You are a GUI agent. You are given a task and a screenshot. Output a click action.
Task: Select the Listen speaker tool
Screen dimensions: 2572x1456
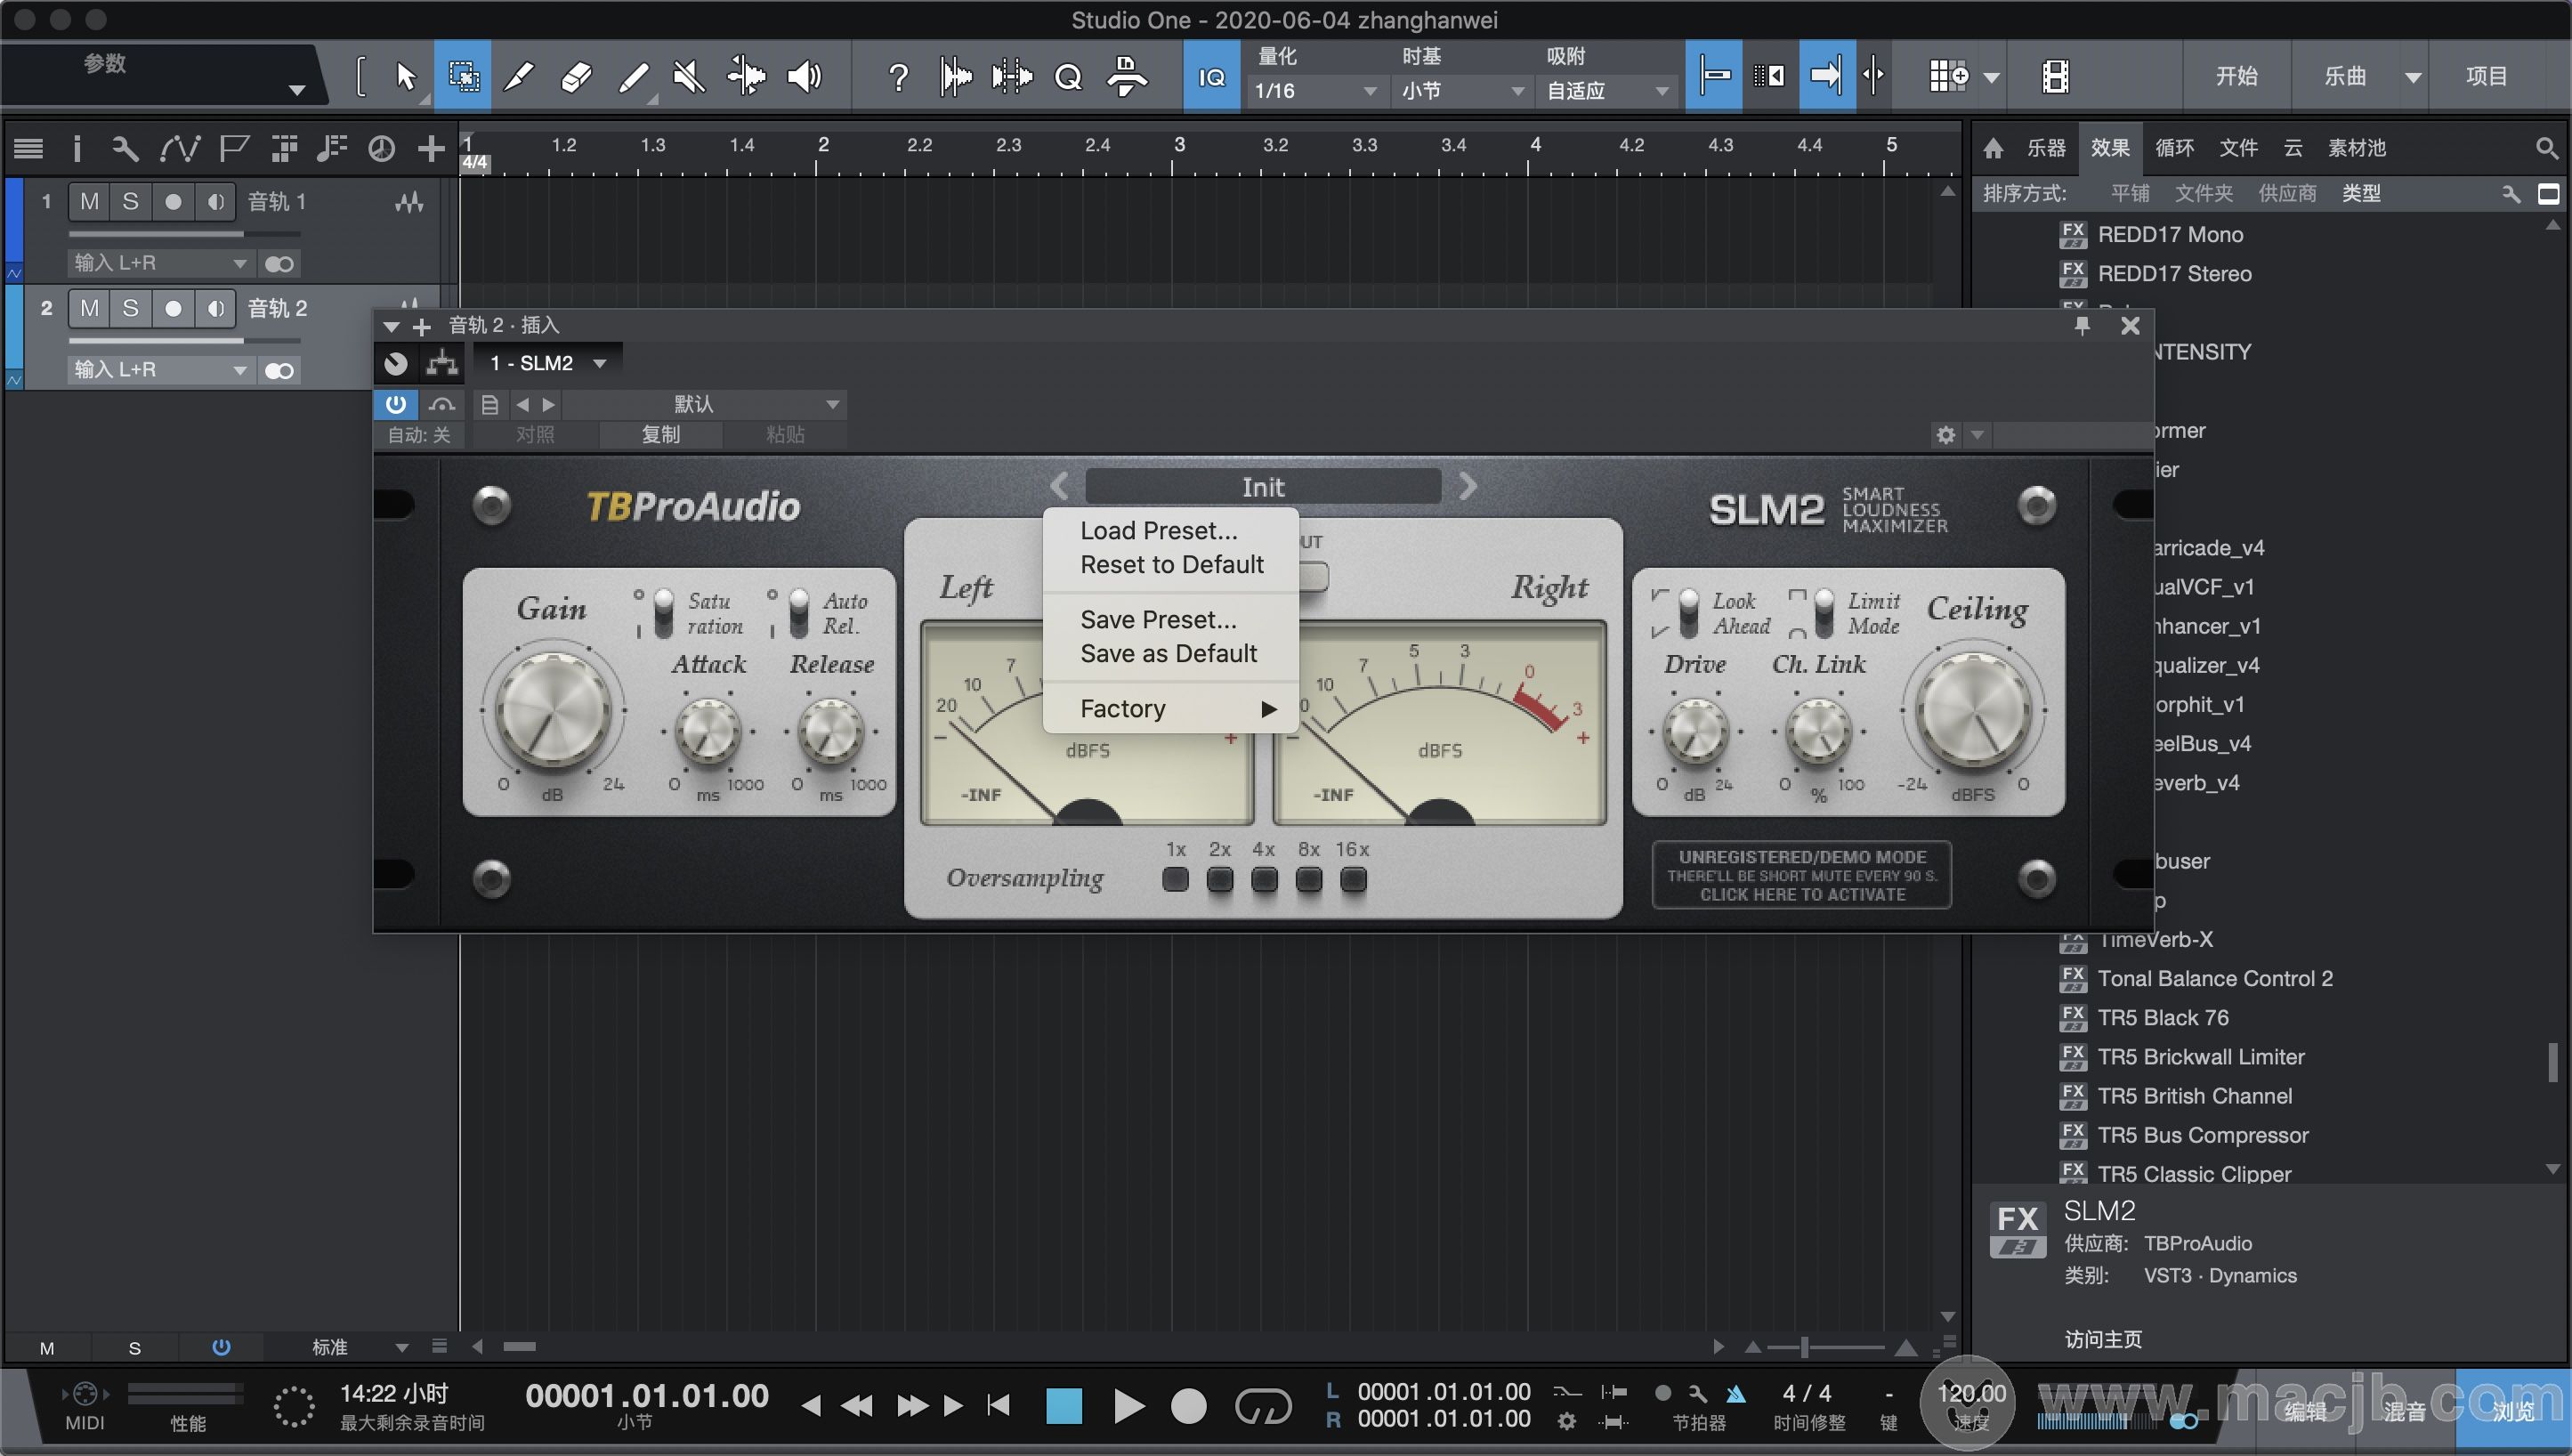(804, 76)
